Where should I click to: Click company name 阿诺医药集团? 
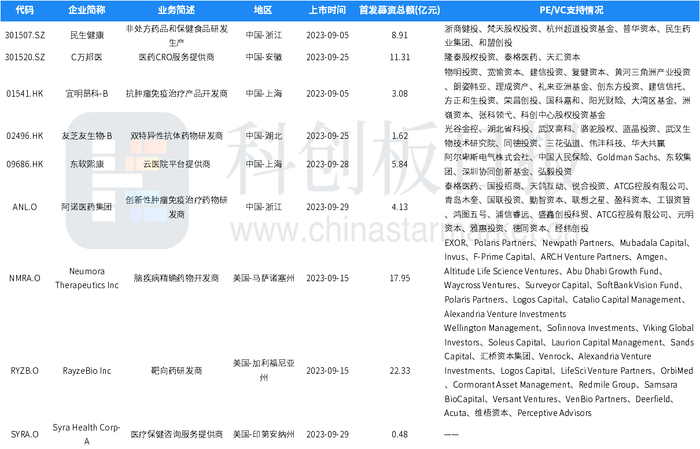tap(87, 207)
